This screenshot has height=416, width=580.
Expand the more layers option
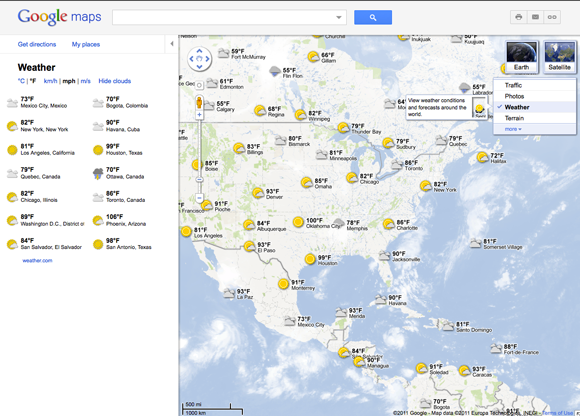(x=513, y=129)
